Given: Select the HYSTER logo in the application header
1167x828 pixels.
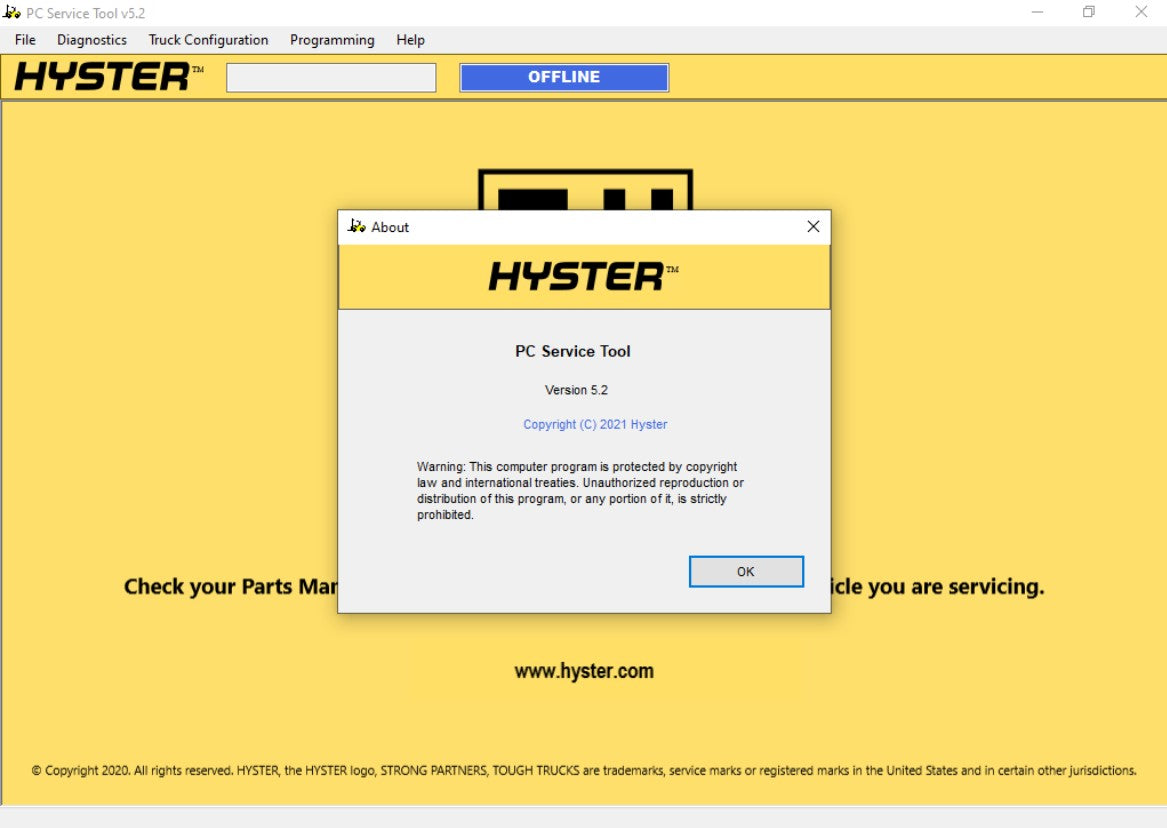Looking at the screenshot, I should (x=103, y=77).
